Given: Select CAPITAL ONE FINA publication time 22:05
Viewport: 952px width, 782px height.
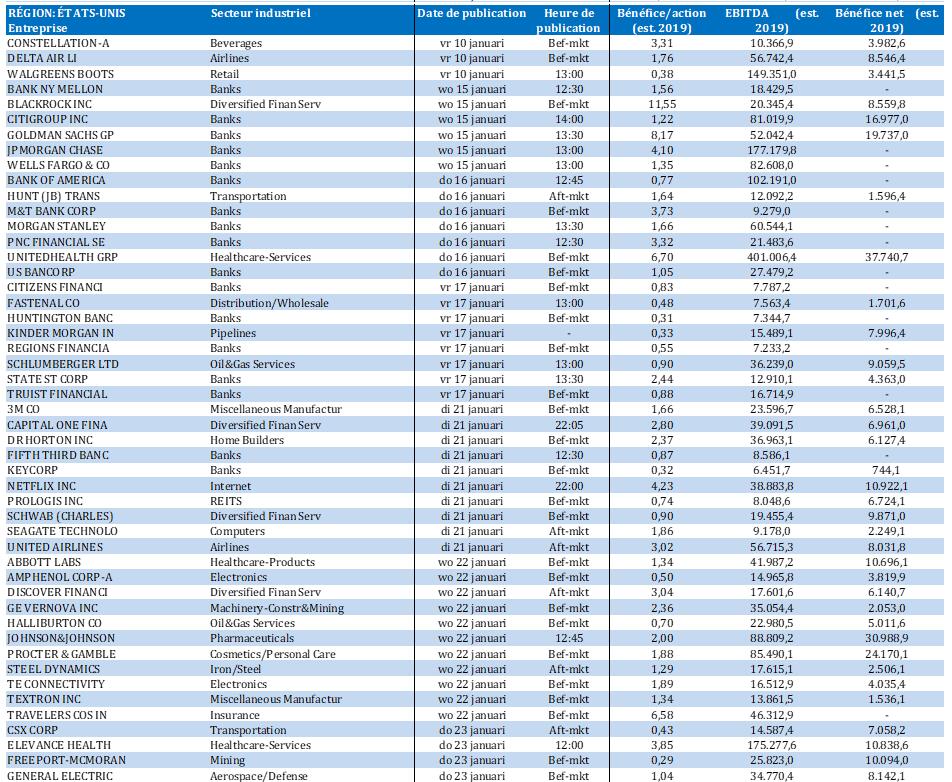Looking at the screenshot, I should (568, 425).
